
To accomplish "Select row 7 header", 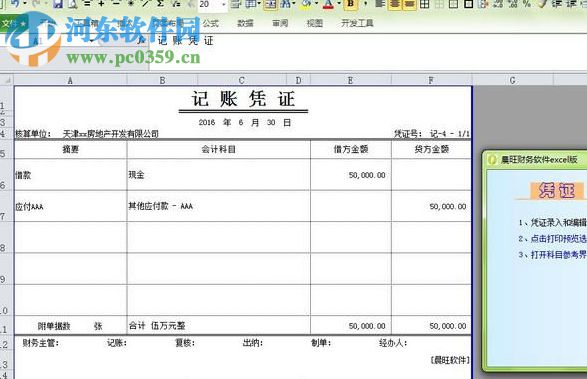I will [6, 206].
